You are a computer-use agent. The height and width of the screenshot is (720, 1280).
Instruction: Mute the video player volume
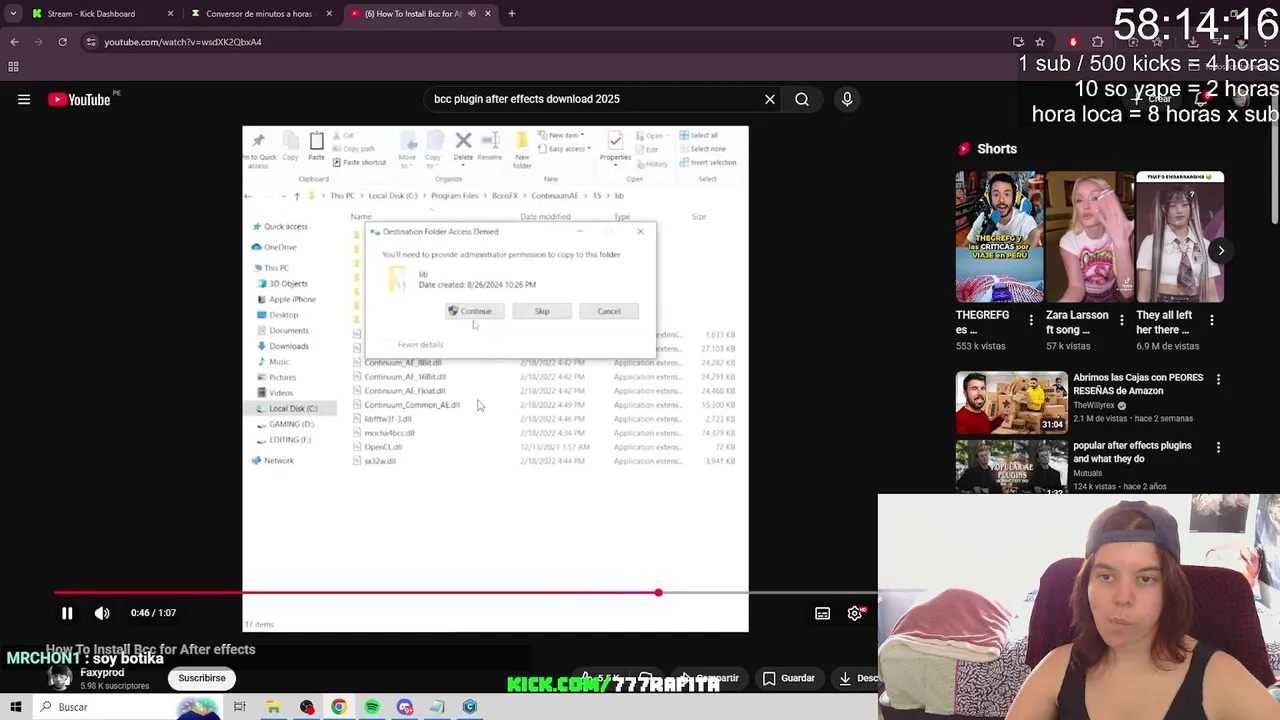point(102,613)
